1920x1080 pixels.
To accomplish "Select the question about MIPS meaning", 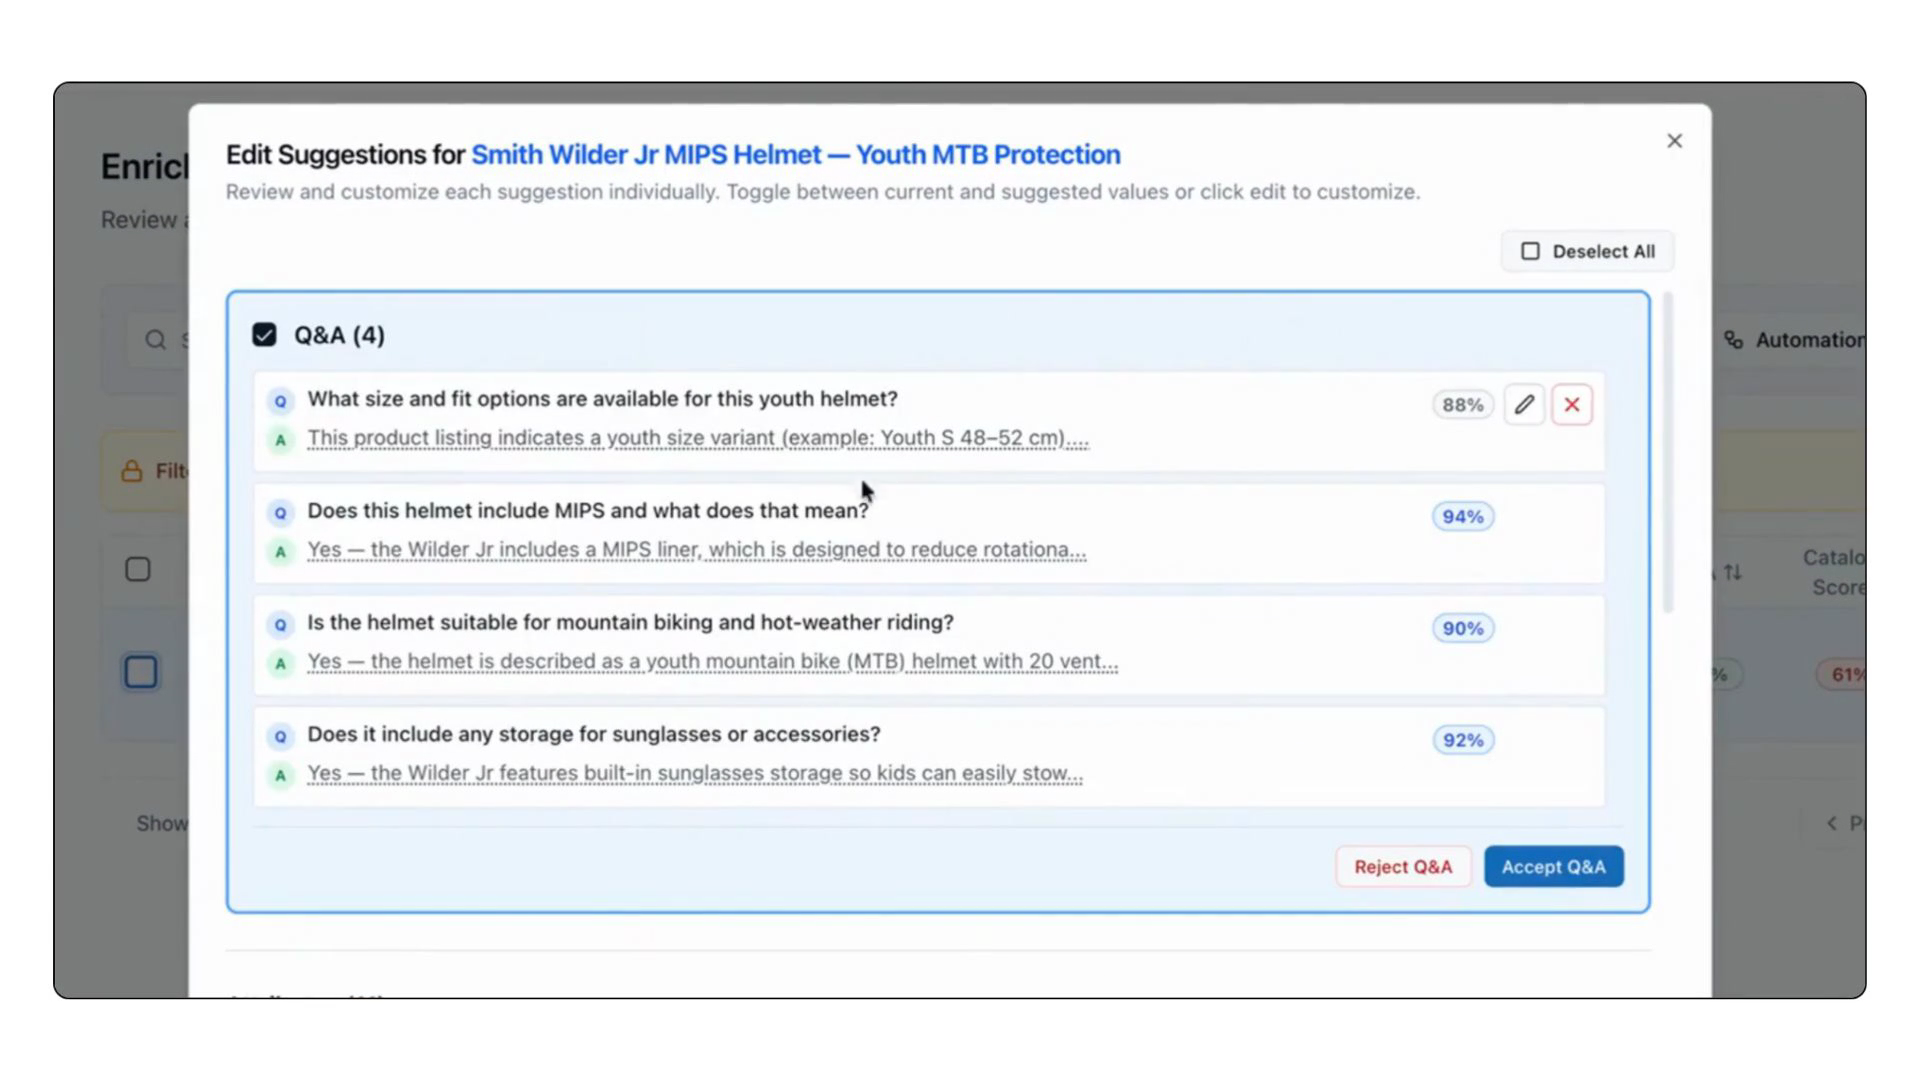I will click(x=588, y=511).
